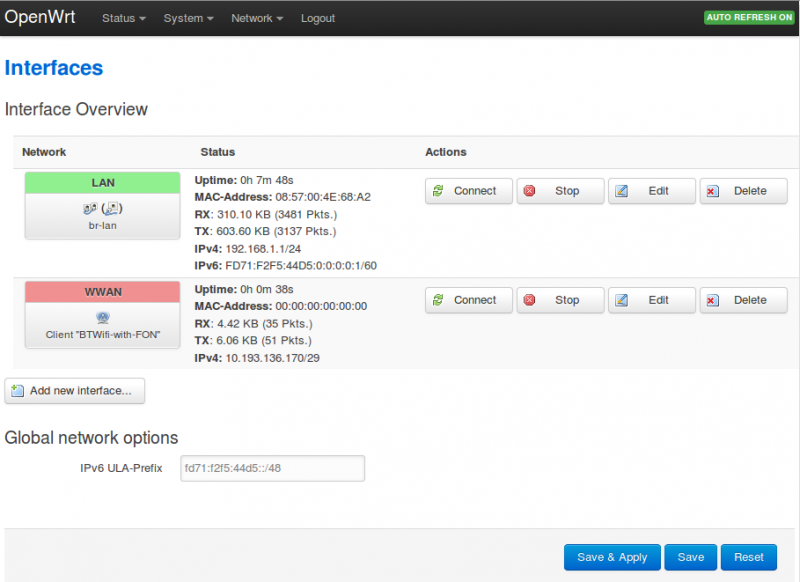The image size is (800, 582).
Task: Click the red Stop icon for LAN
Action: point(530,191)
